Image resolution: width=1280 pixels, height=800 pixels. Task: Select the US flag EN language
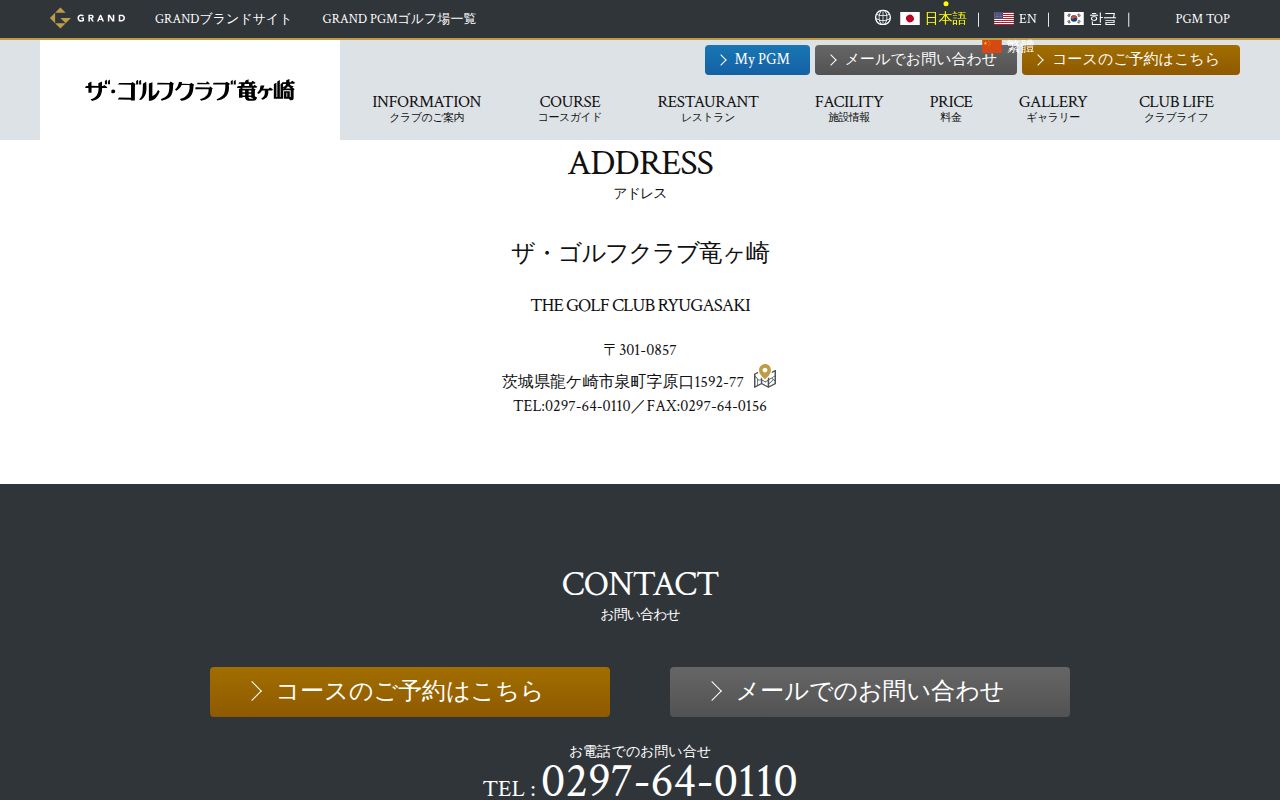pyautogui.click(x=1004, y=18)
